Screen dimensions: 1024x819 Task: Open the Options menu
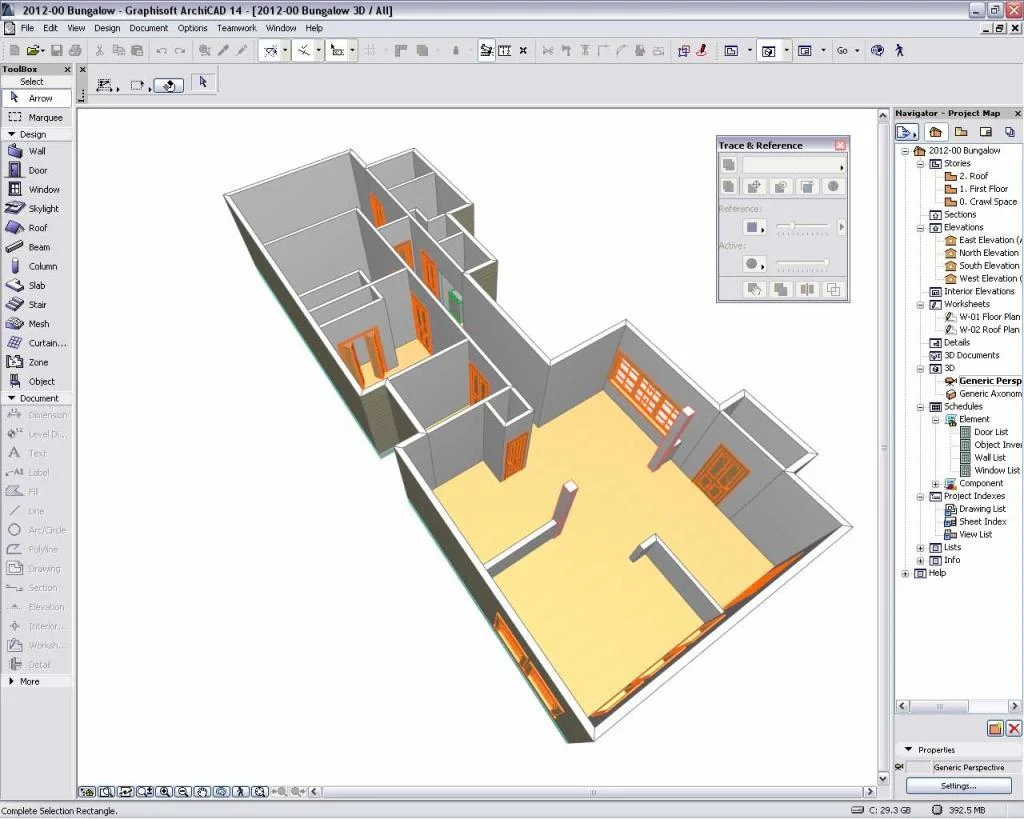(192, 28)
